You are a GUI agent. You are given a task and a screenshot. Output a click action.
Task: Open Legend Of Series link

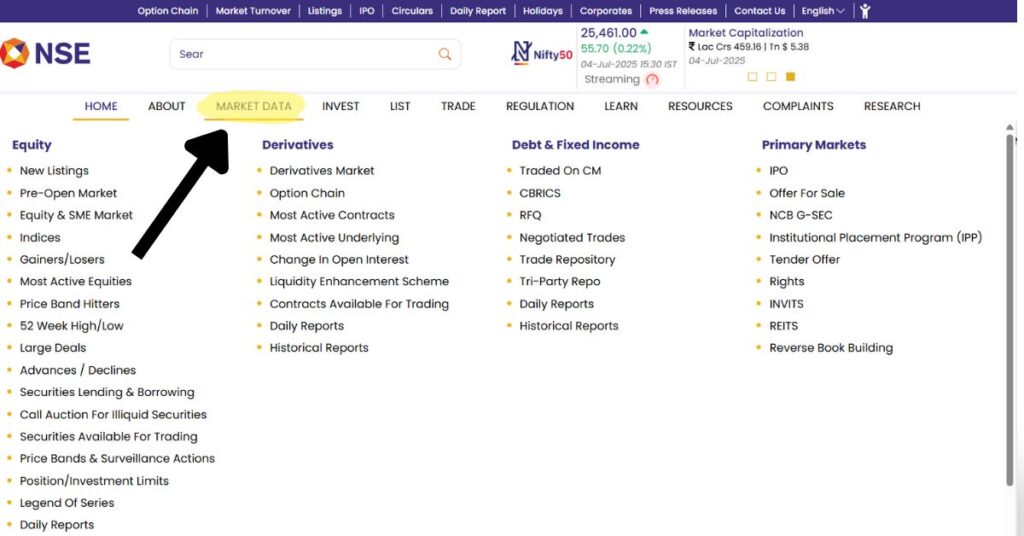pyautogui.click(x=67, y=503)
